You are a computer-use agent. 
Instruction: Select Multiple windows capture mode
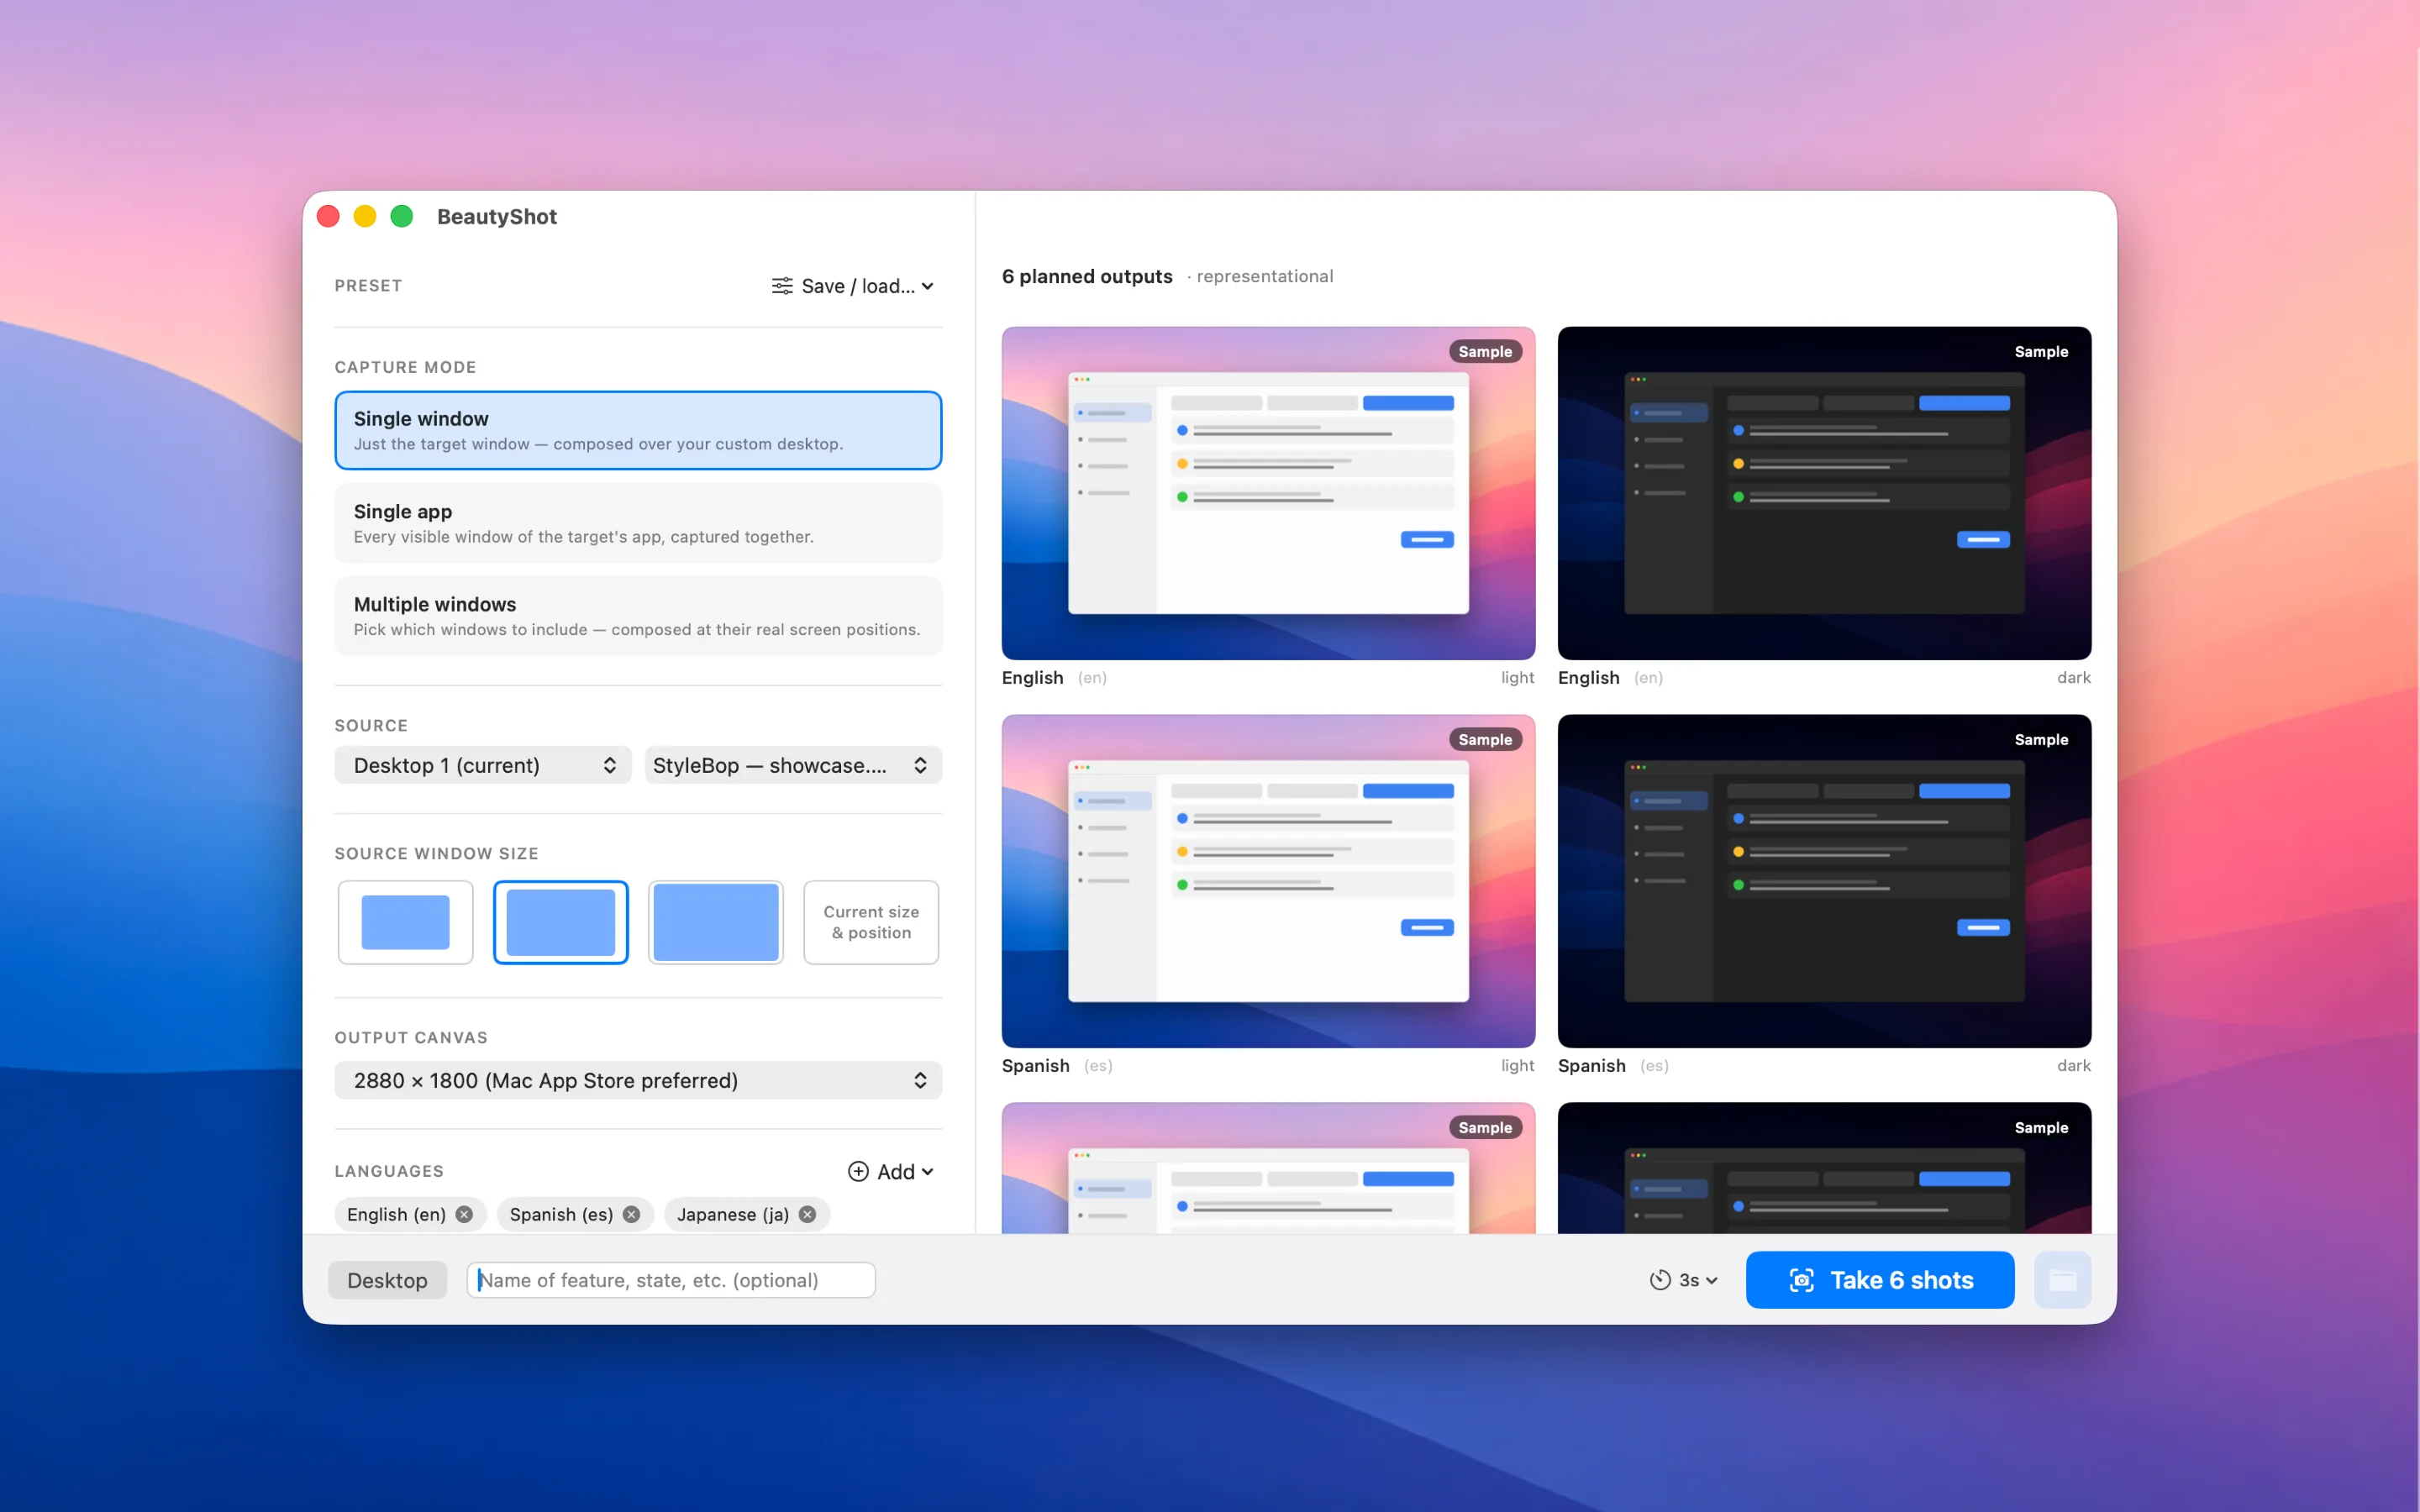point(638,616)
